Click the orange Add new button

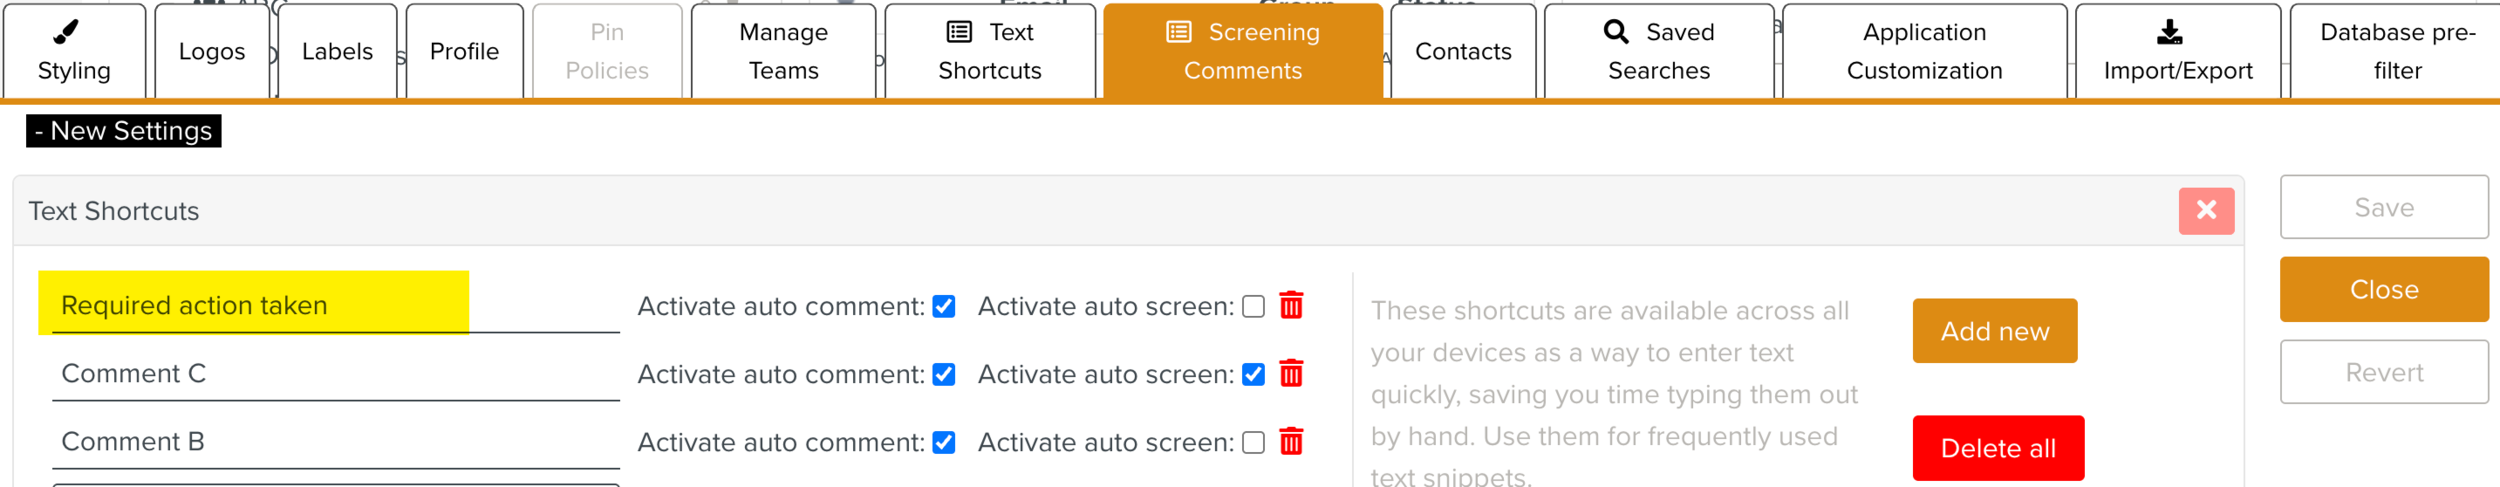tap(1994, 331)
